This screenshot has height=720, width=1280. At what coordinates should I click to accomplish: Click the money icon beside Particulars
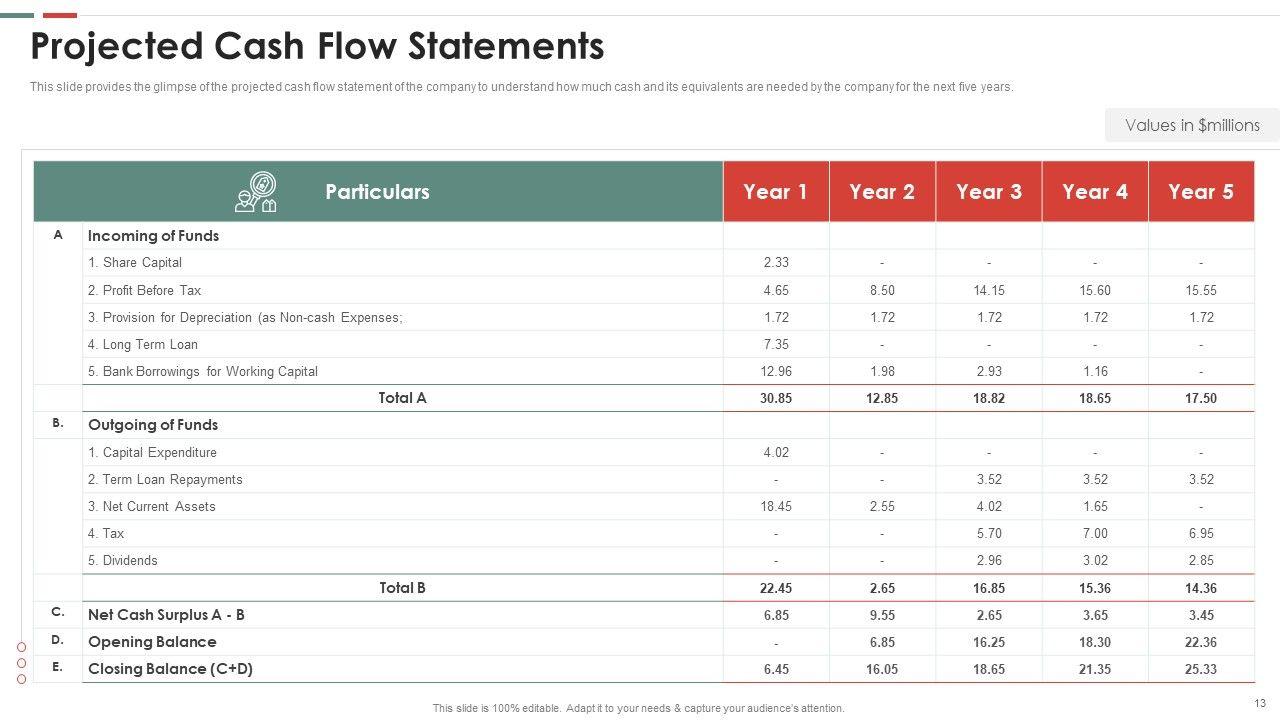[x=255, y=192]
